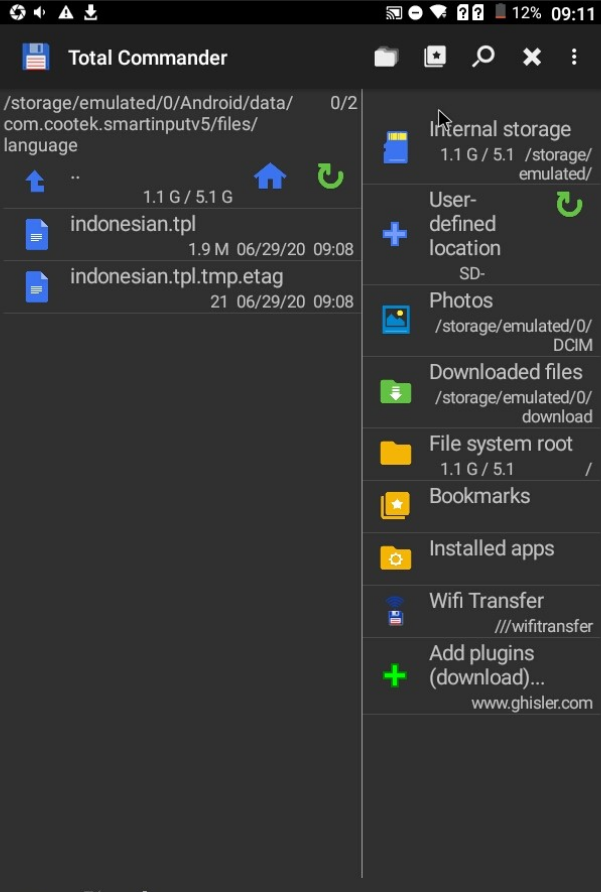Open Installed apps entry
This screenshot has height=892, width=601.
(x=481, y=559)
